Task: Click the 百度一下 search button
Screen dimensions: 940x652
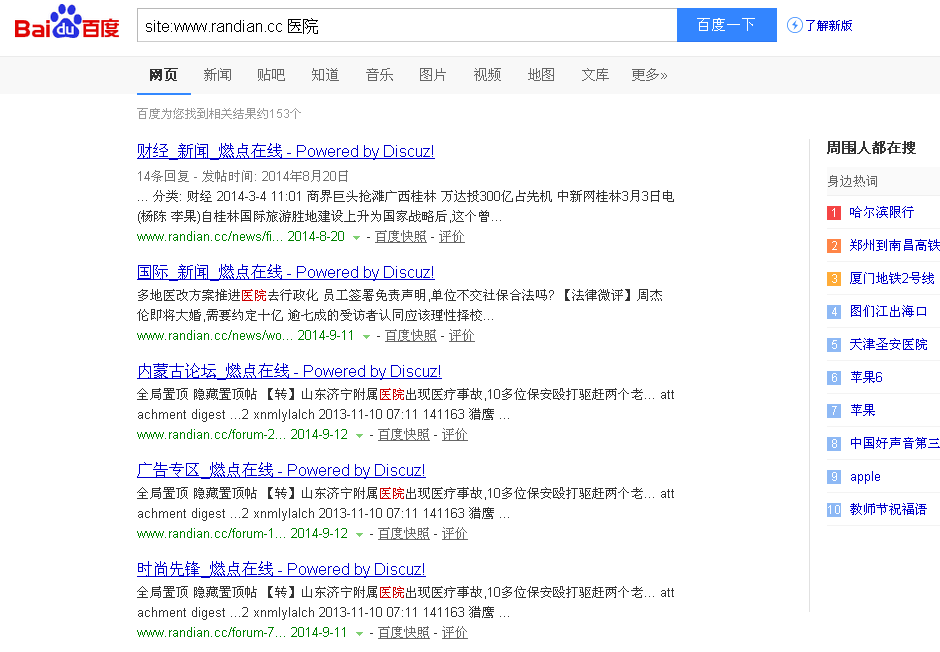Action: tap(726, 25)
